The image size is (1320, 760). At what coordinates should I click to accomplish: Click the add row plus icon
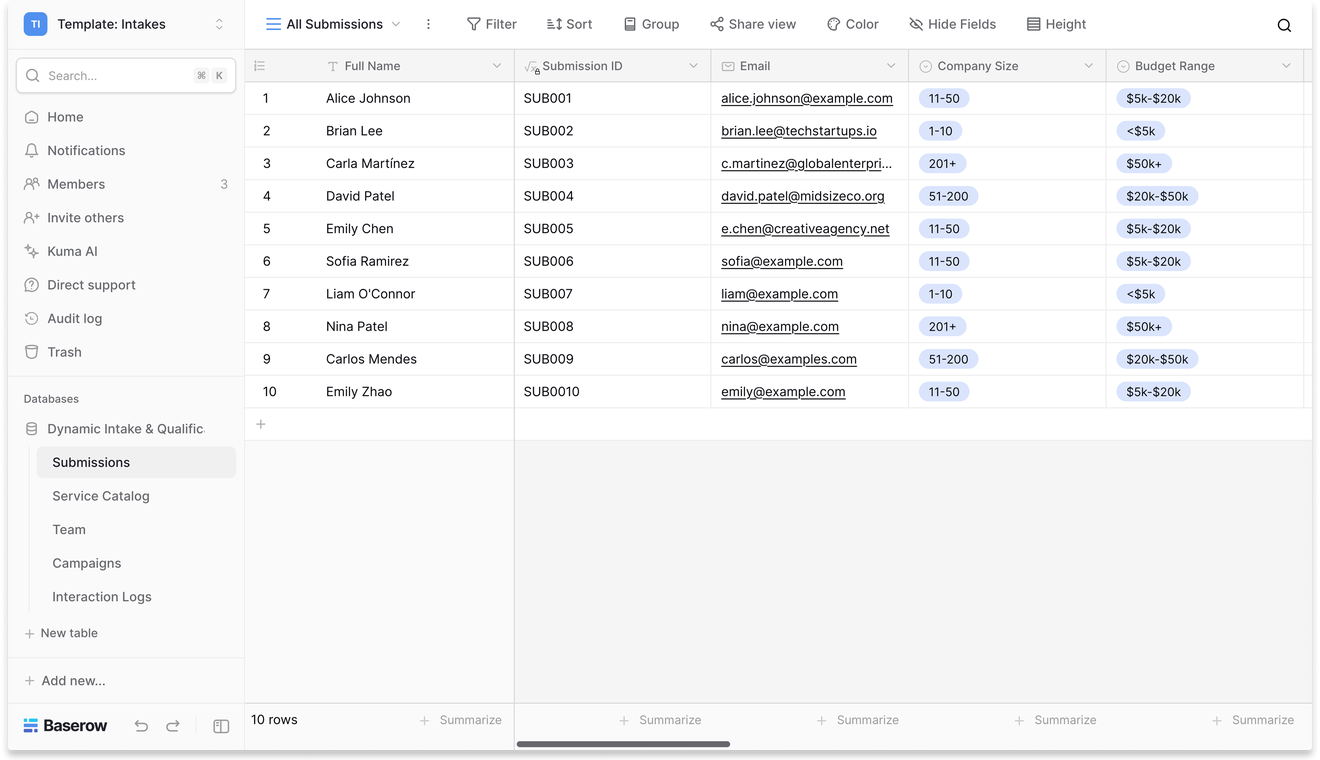click(261, 424)
